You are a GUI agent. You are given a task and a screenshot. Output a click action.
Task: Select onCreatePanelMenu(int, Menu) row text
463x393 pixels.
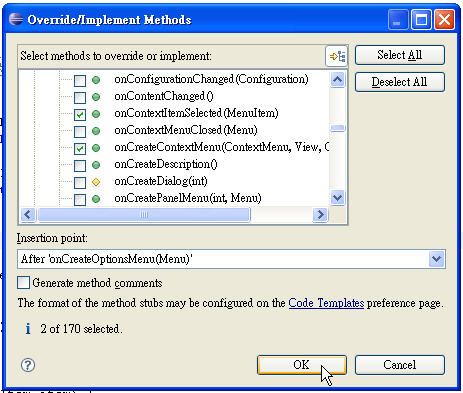[x=188, y=198]
